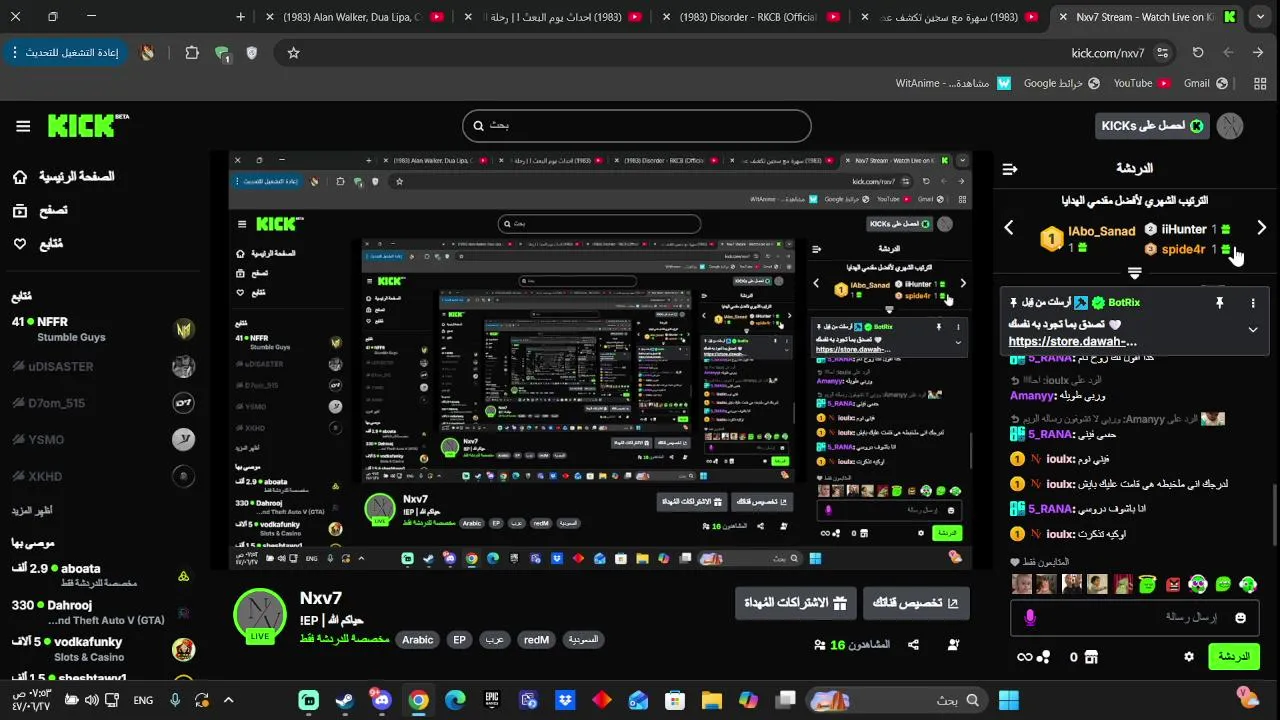Open pinned message three-dot options

[x=1253, y=302]
